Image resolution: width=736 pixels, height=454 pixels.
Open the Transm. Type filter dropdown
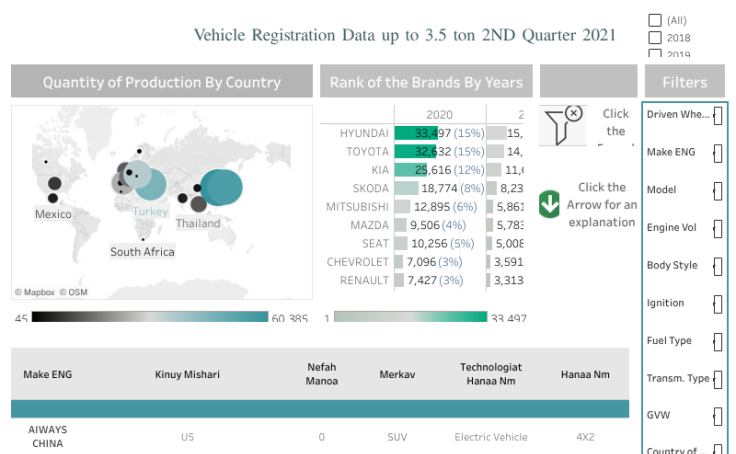pos(718,379)
